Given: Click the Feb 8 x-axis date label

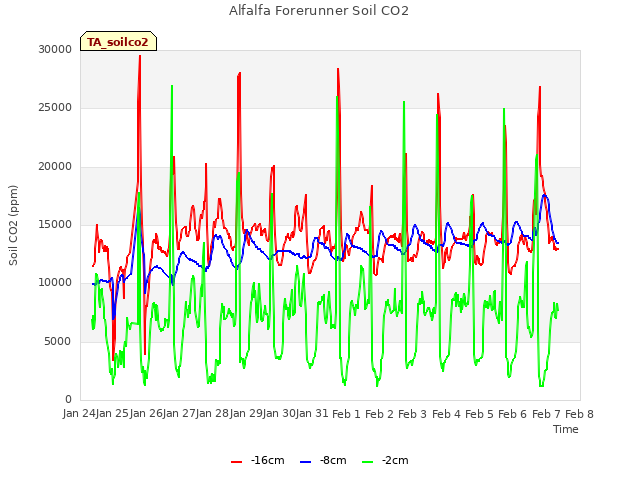Looking at the screenshot, I should [579, 414].
